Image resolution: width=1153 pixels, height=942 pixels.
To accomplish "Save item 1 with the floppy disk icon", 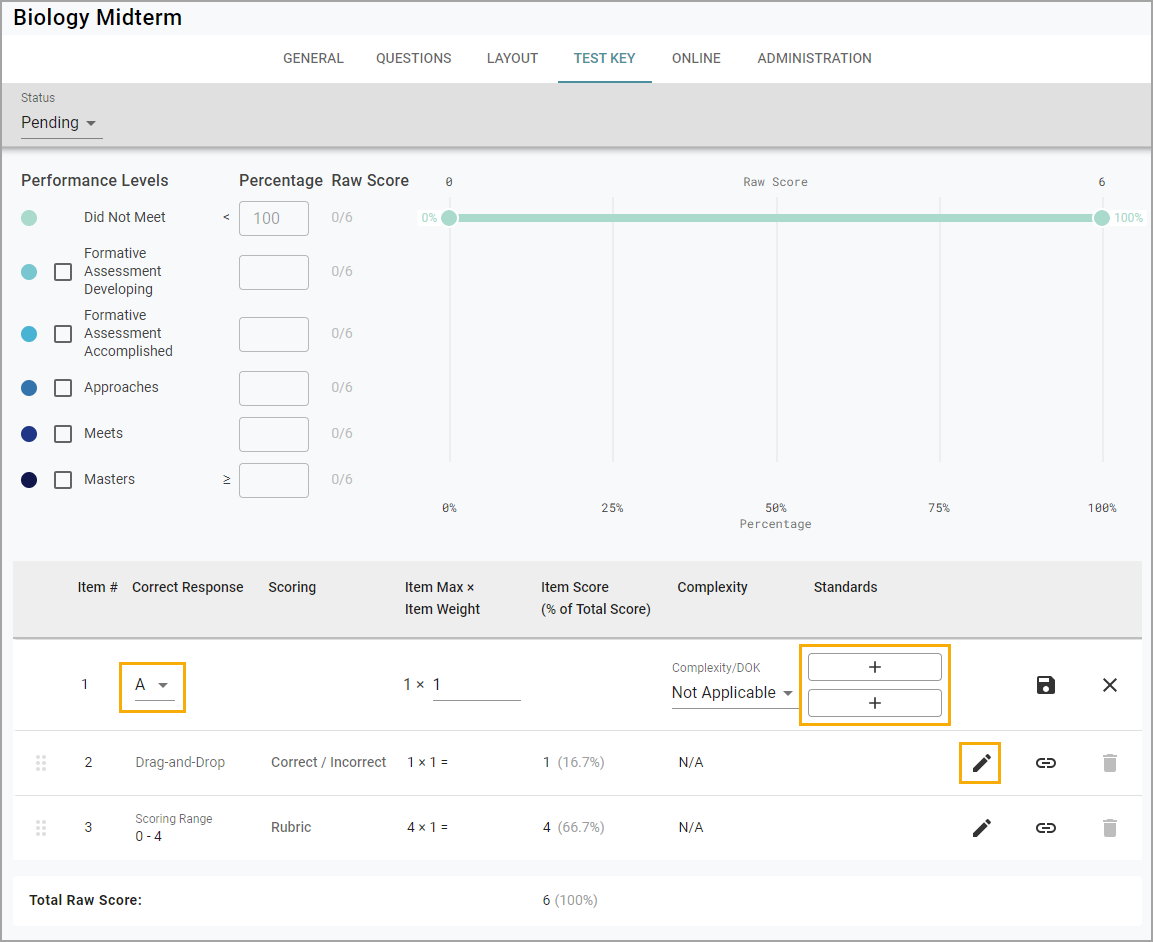I will (x=1045, y=685).
